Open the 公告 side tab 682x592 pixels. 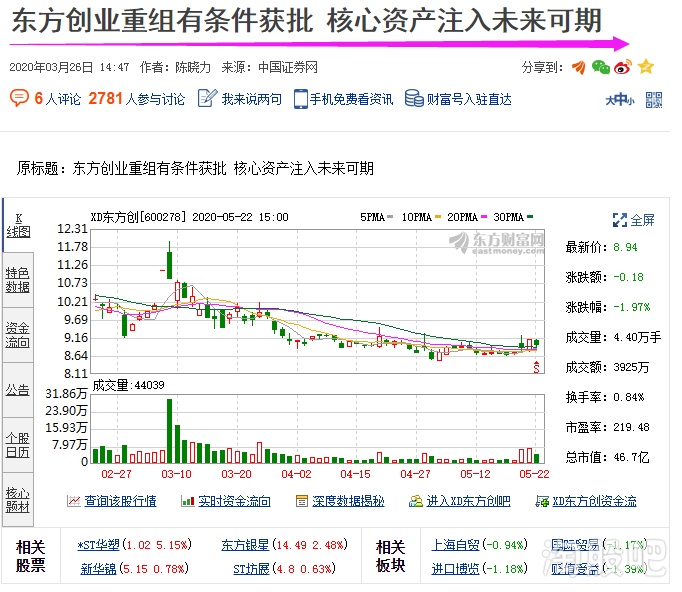[17, 390]
